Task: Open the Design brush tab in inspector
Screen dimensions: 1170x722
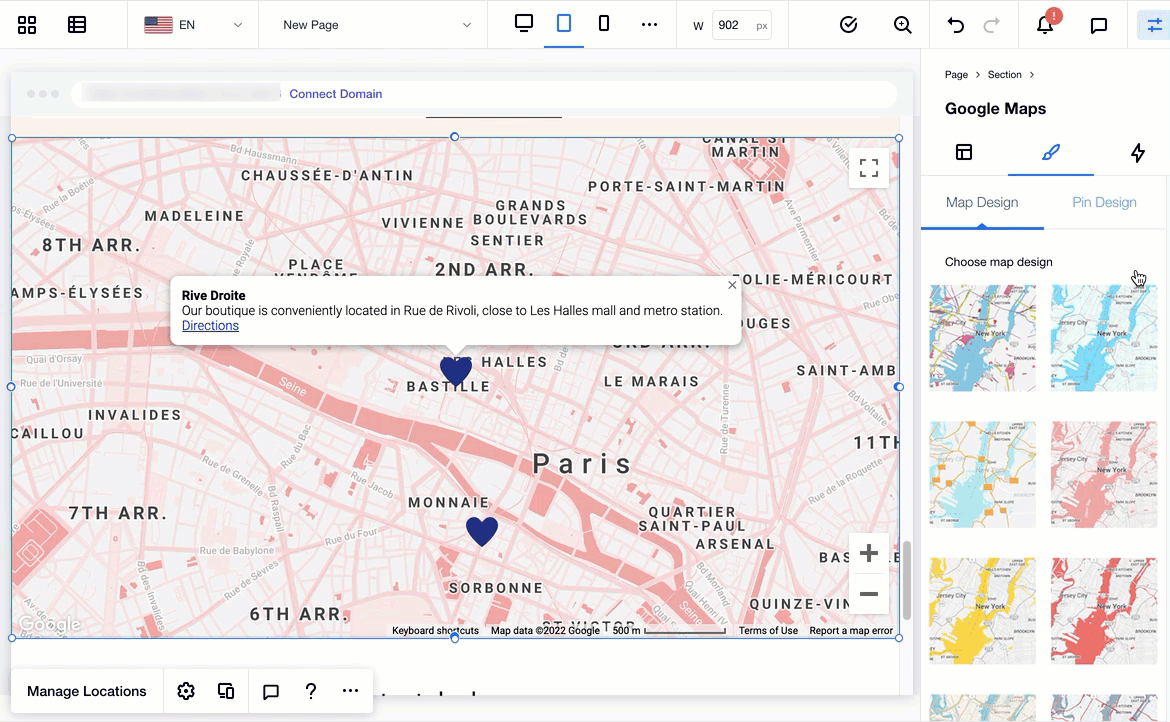Action: point(1051,152)
